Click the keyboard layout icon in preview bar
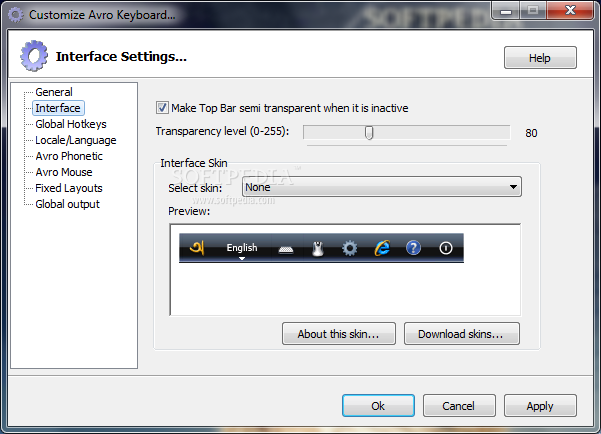 (286, 250)
